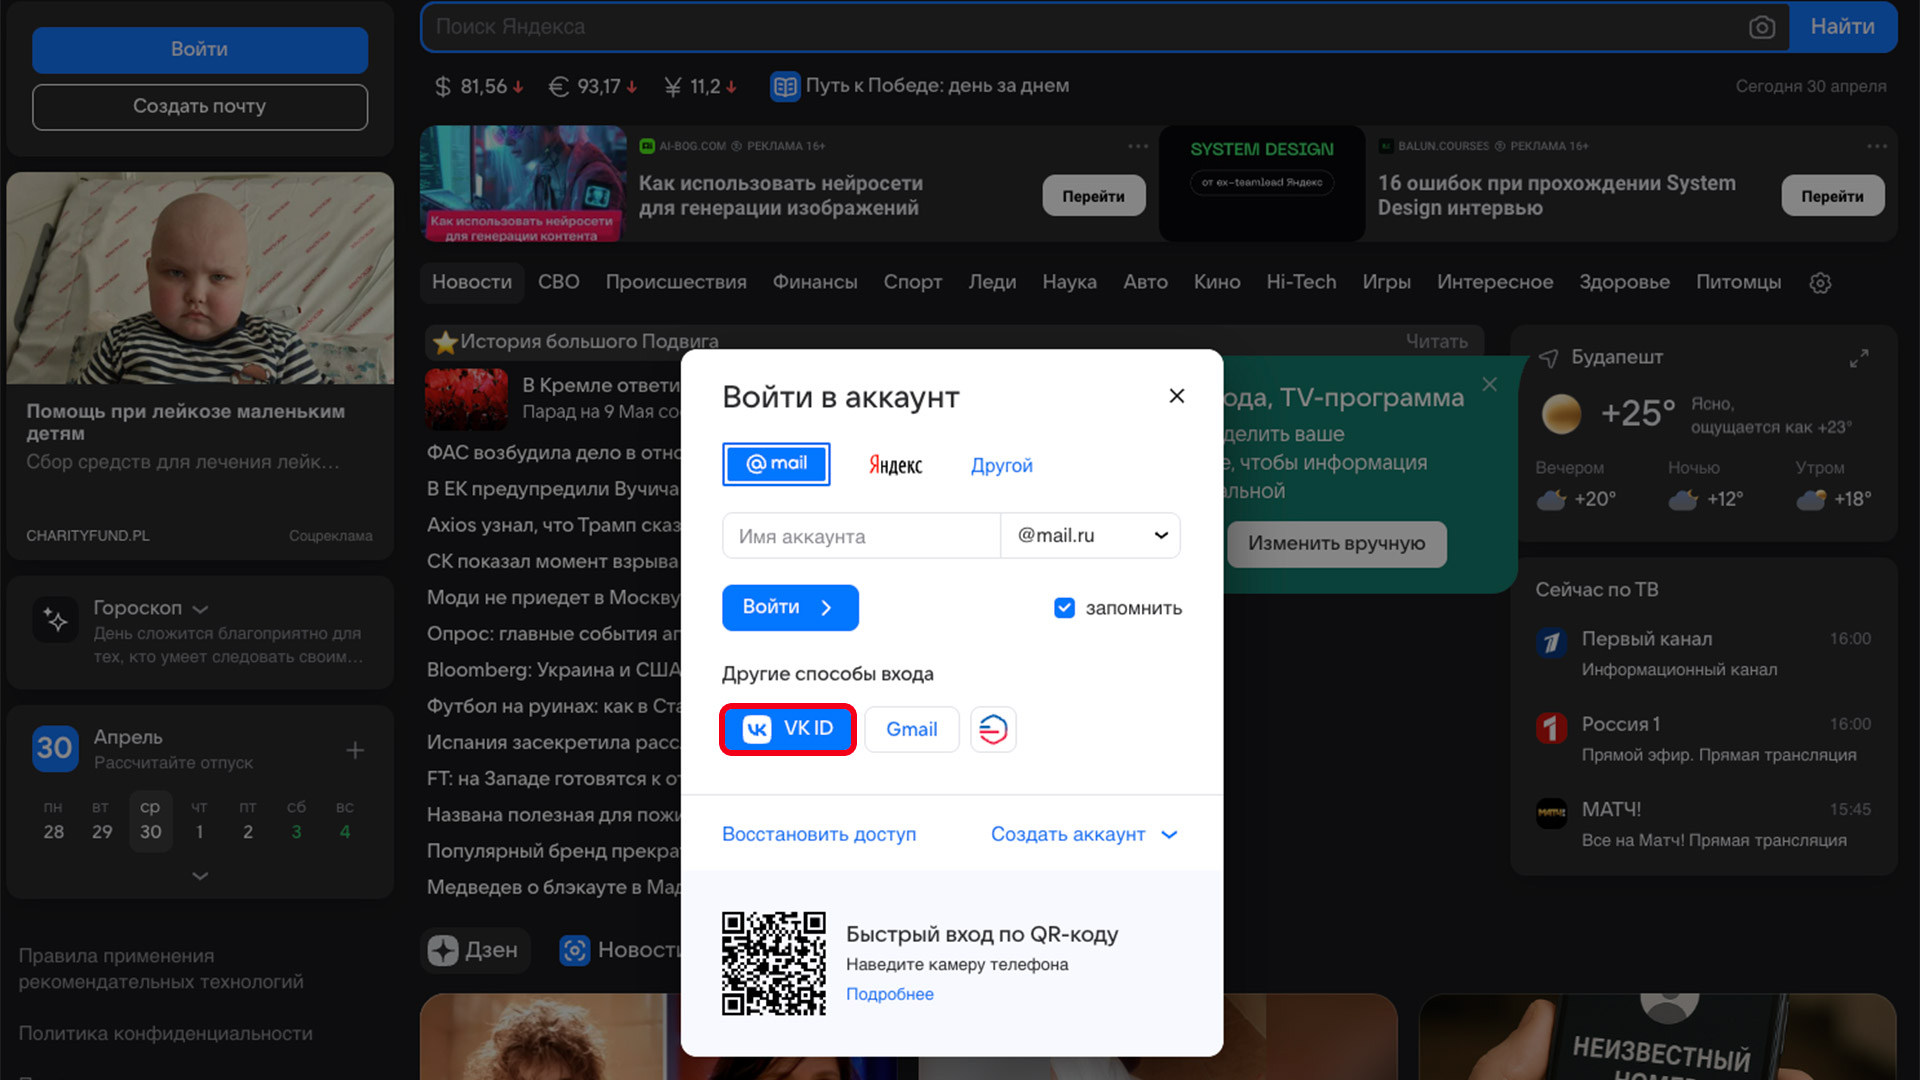Open the euro exchange rate
1920x1080 pixels.
pyautogui.click(x=593, y=87)
